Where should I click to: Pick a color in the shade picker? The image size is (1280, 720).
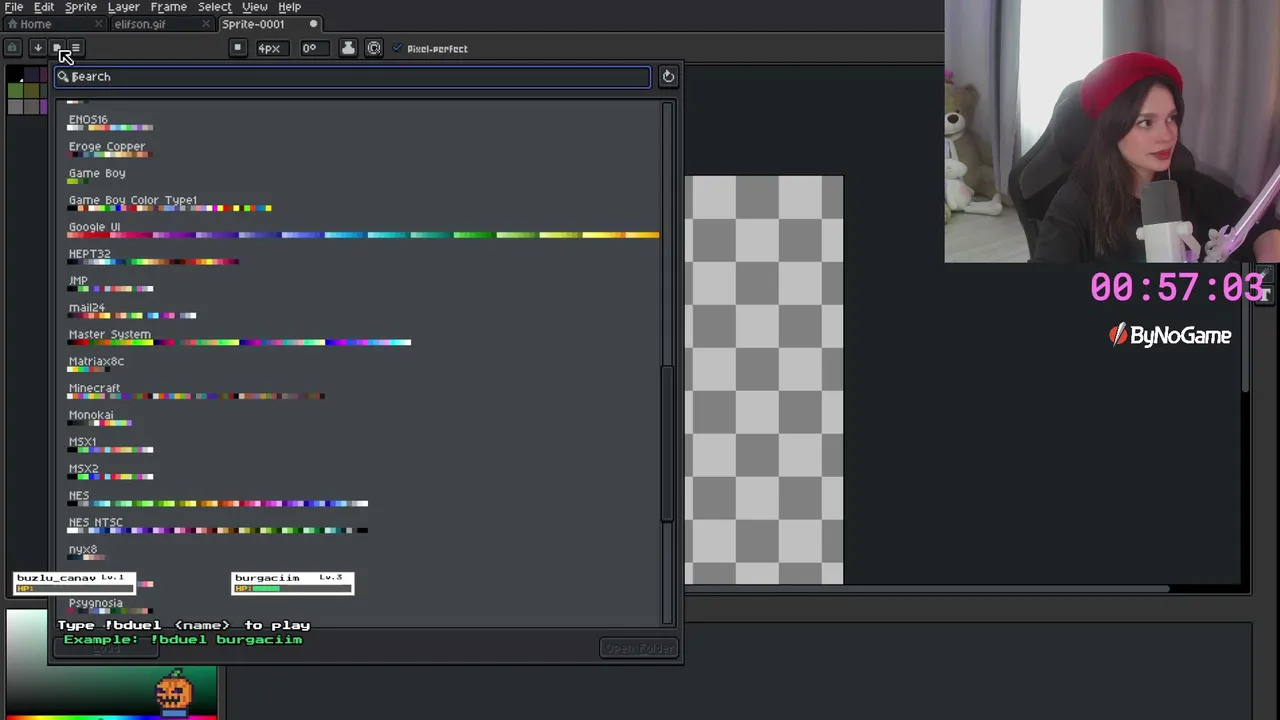[x=111, y=661]
